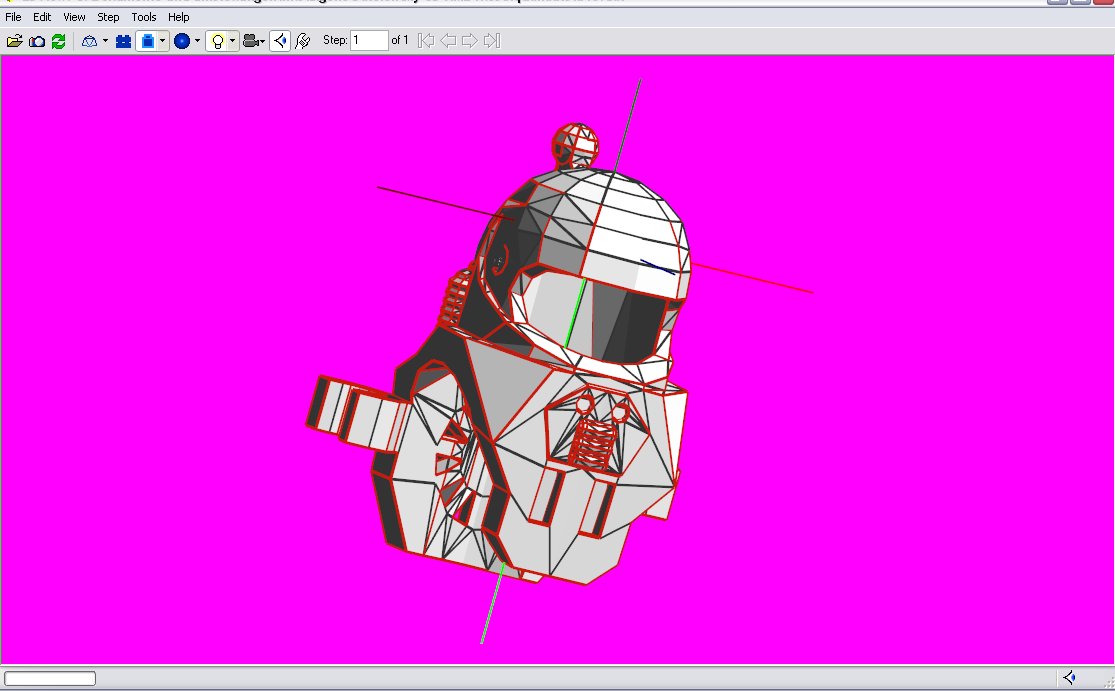Click the examine mode icon in the toolbar
The image size is (1115, 691).
tap(280, 41)
